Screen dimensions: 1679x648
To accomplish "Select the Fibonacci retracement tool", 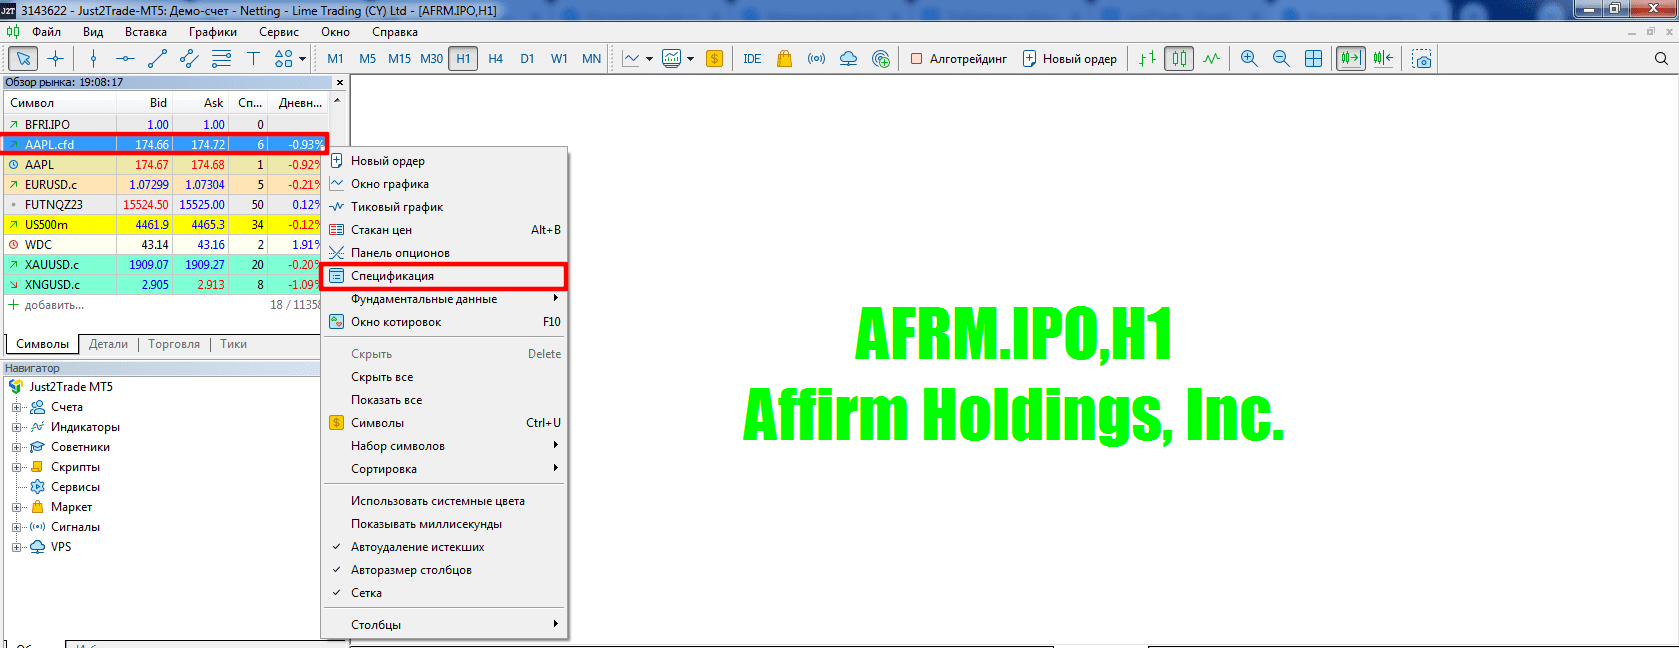I will [x=221, y=59].
